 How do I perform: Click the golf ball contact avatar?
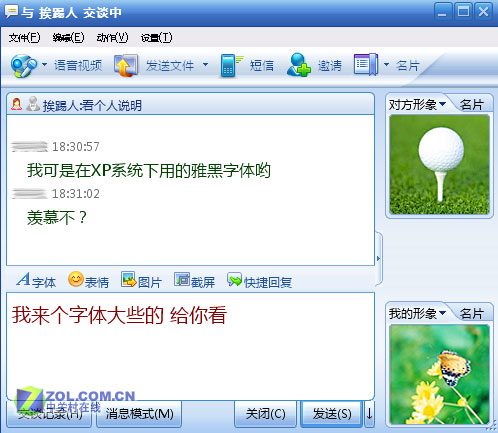[439, 165]
